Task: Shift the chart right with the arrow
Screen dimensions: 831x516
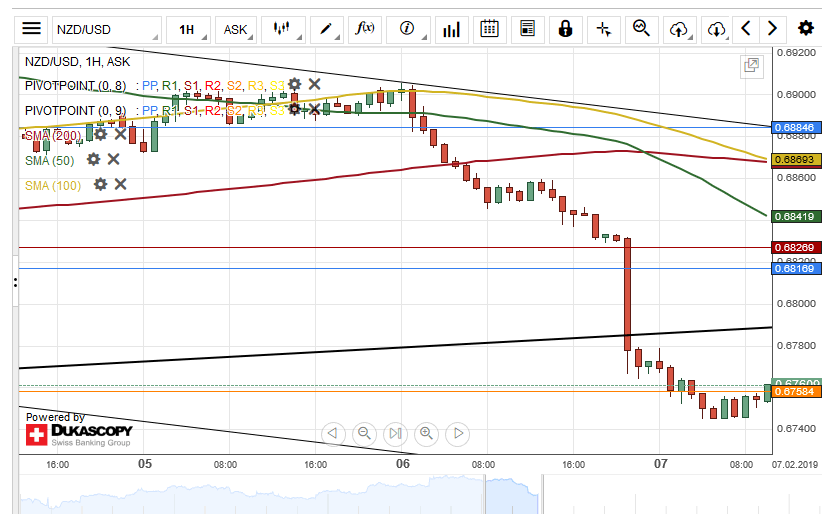Action: pos(772,29)
